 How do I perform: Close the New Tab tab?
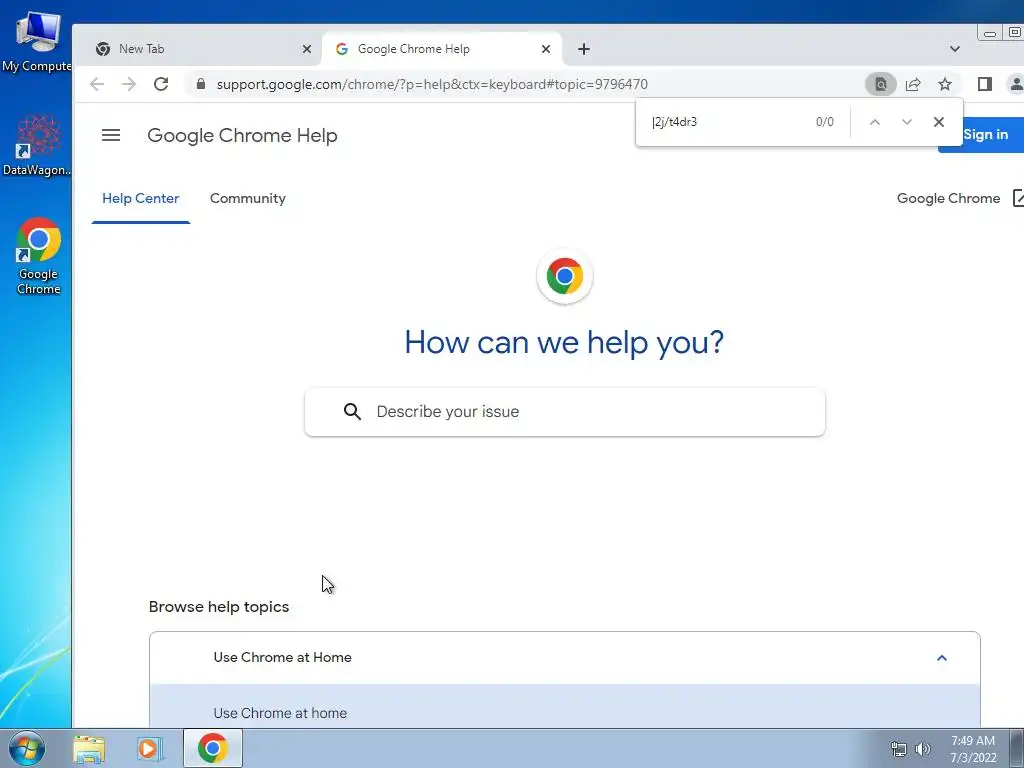point(307,49)
